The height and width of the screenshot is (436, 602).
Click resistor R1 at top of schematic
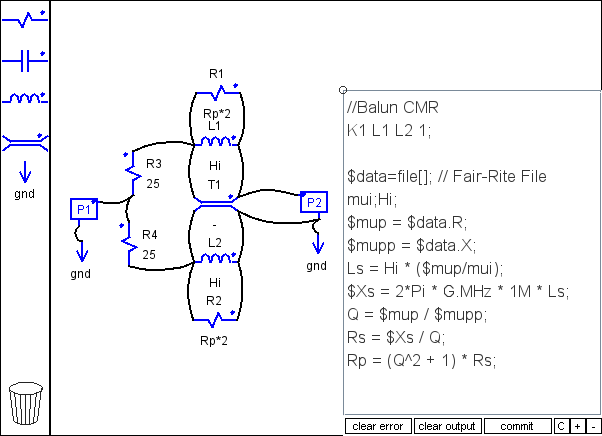[218, 93]
